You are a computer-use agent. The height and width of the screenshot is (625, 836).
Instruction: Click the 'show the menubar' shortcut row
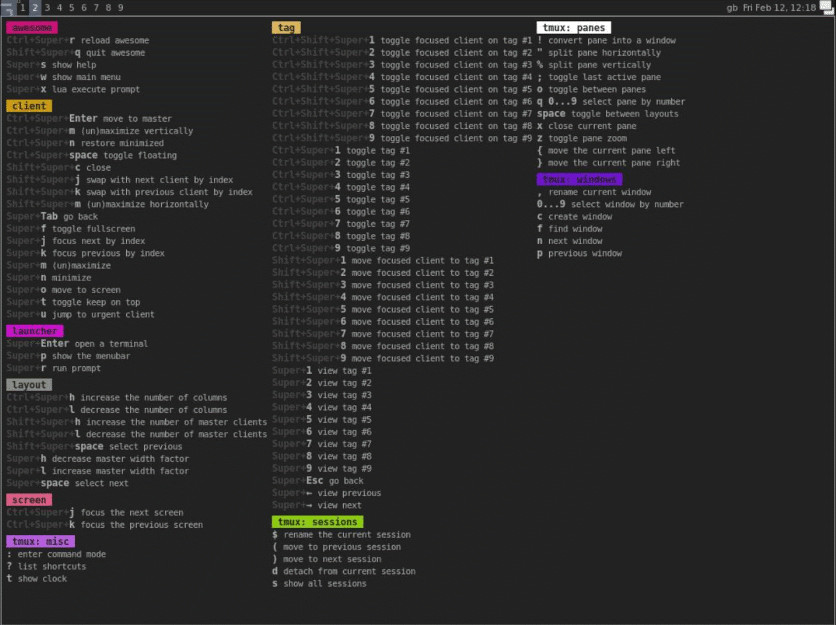(68, 356)
